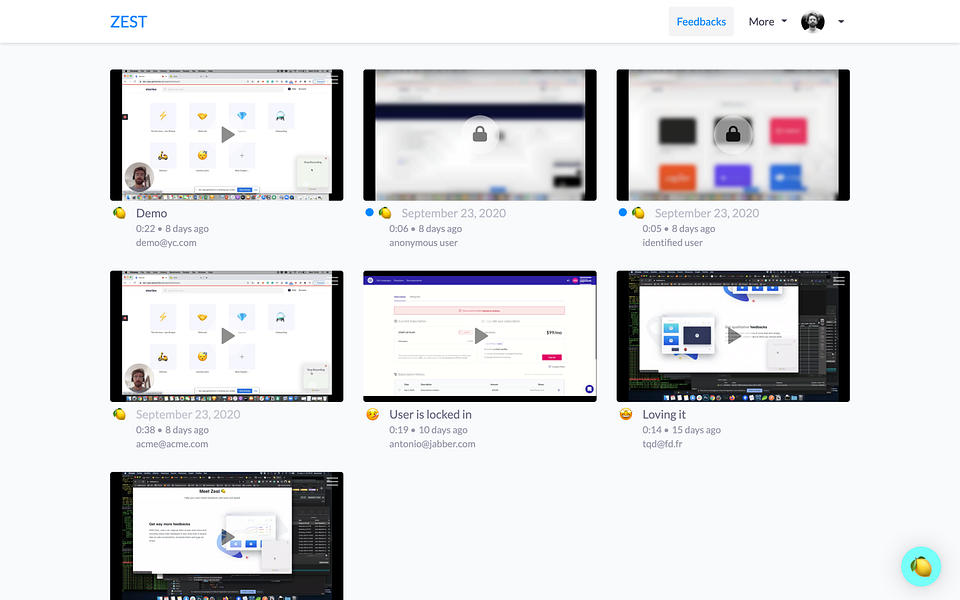The height and width of the screenshot is (600, 960).
Task: Play the Meet Zest video thumbnail
Action: click(227, 537)
